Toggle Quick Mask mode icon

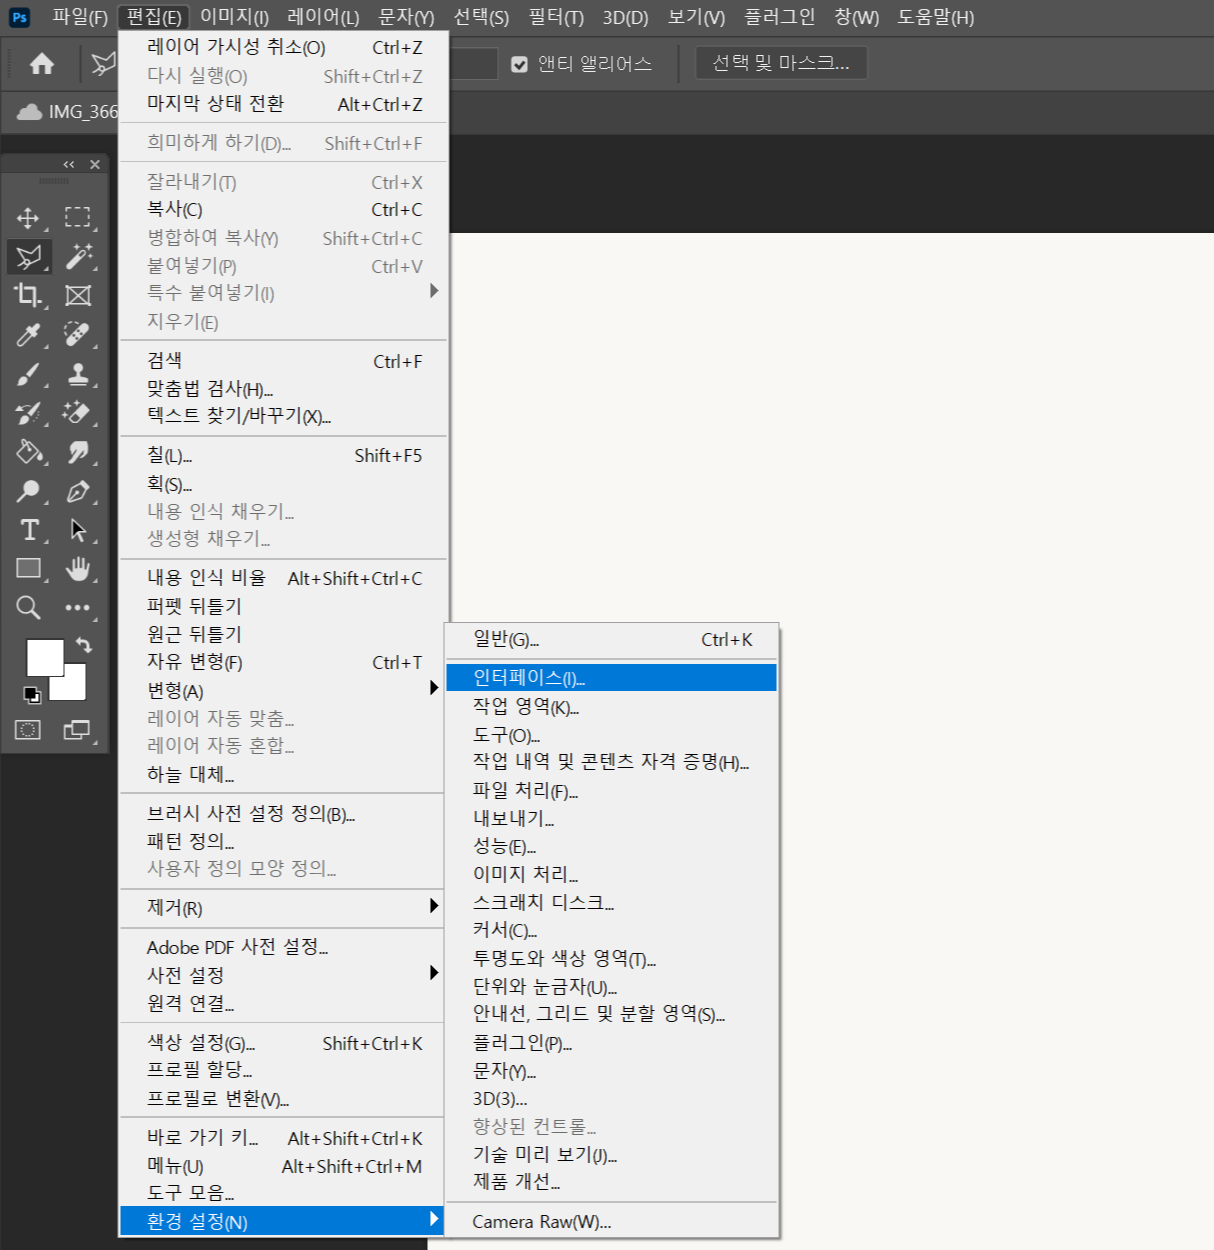point(28,730)
